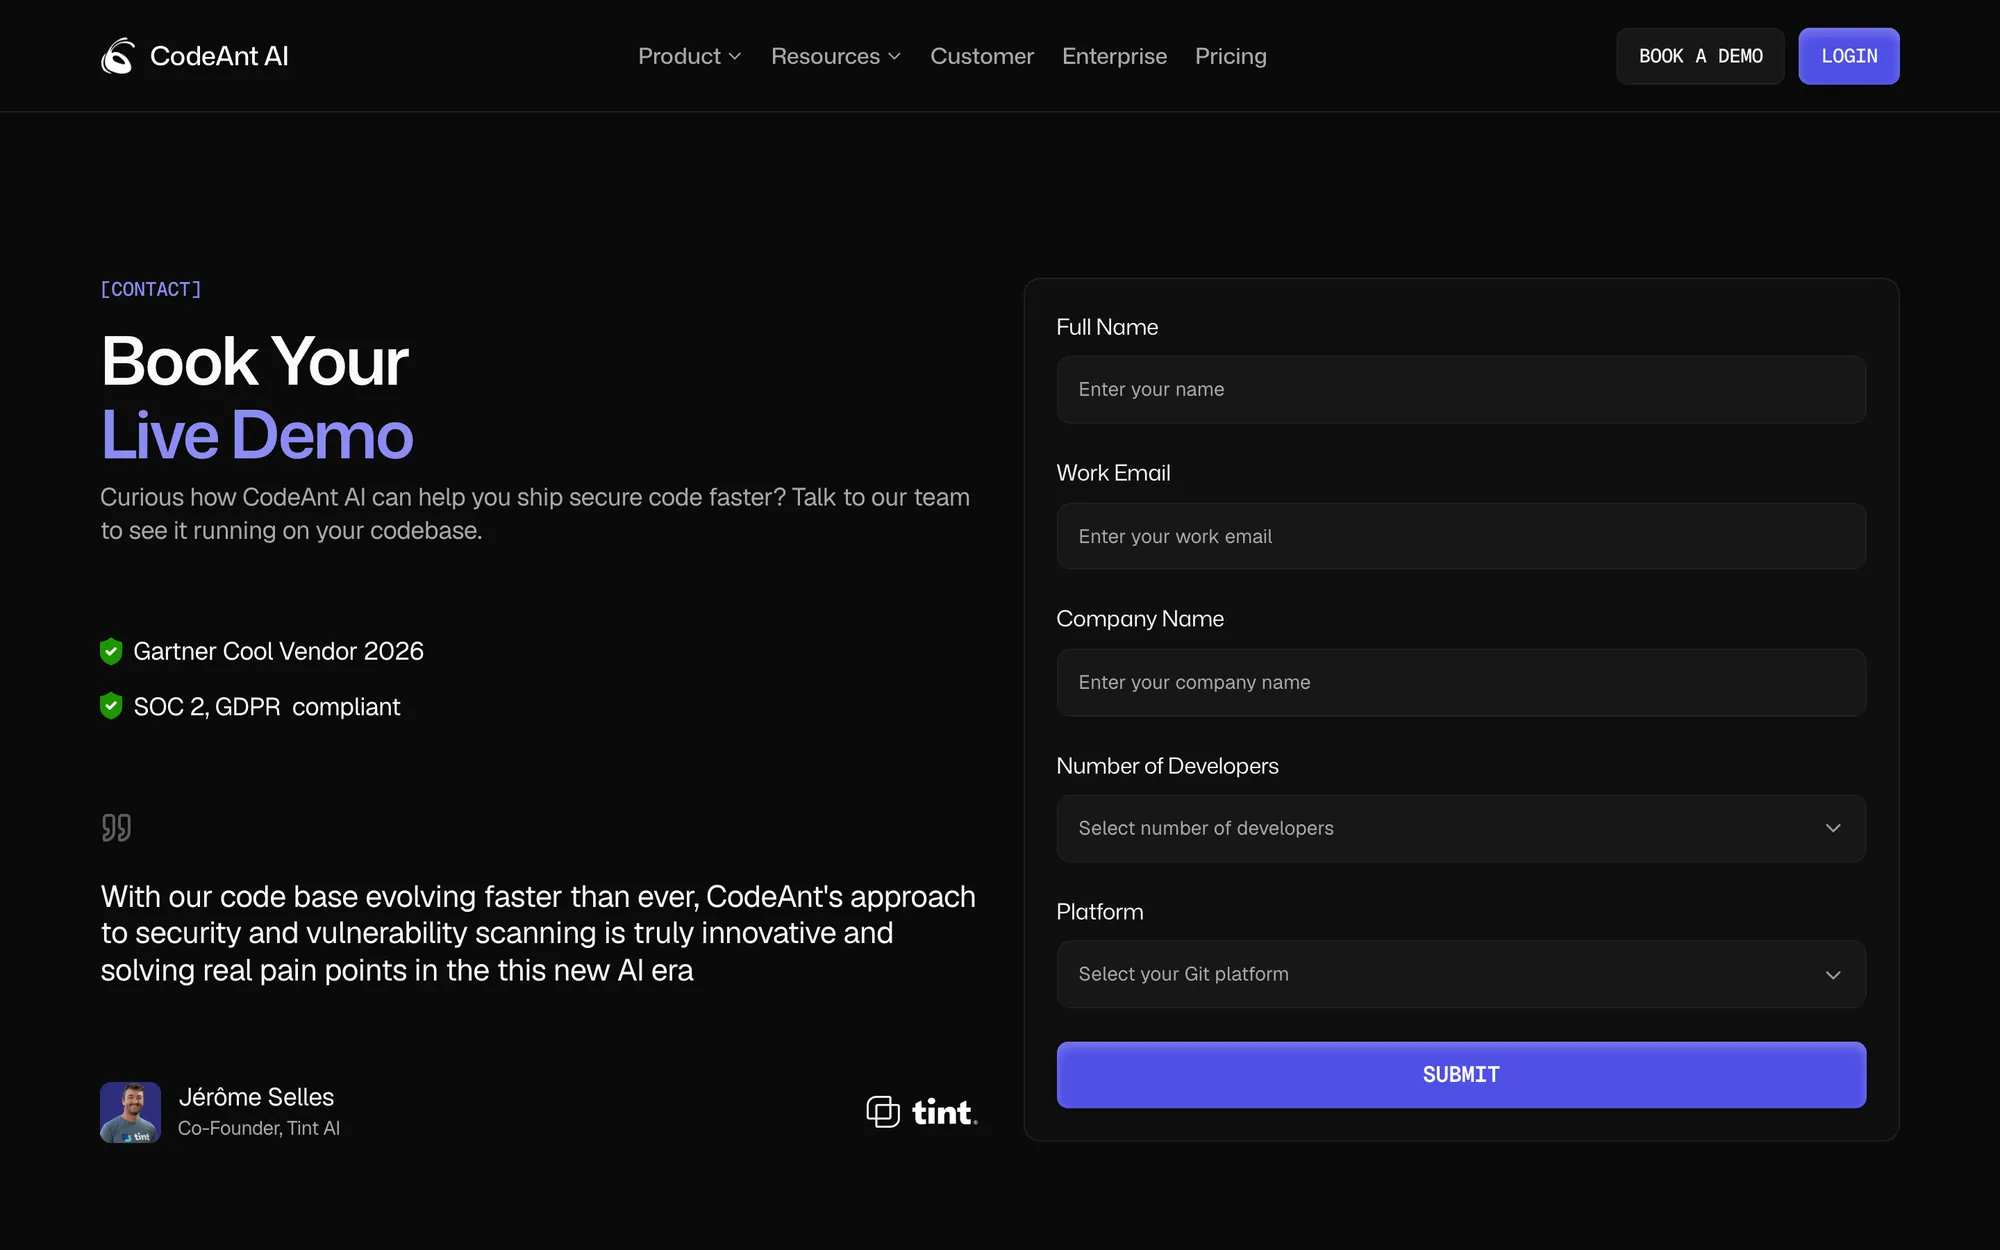Focus the Full Name input field
This screenshot has width=2000, height=1250.
pos(1461,389)
